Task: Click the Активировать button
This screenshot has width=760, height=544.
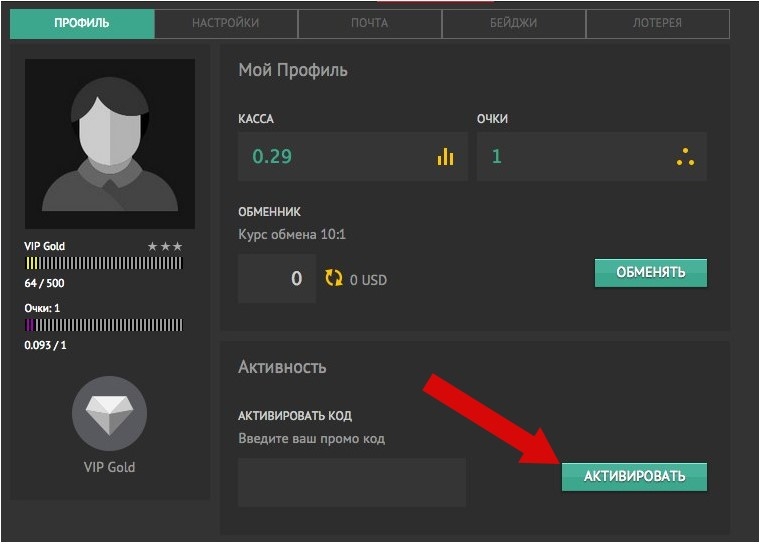Action: pos(634,476)
